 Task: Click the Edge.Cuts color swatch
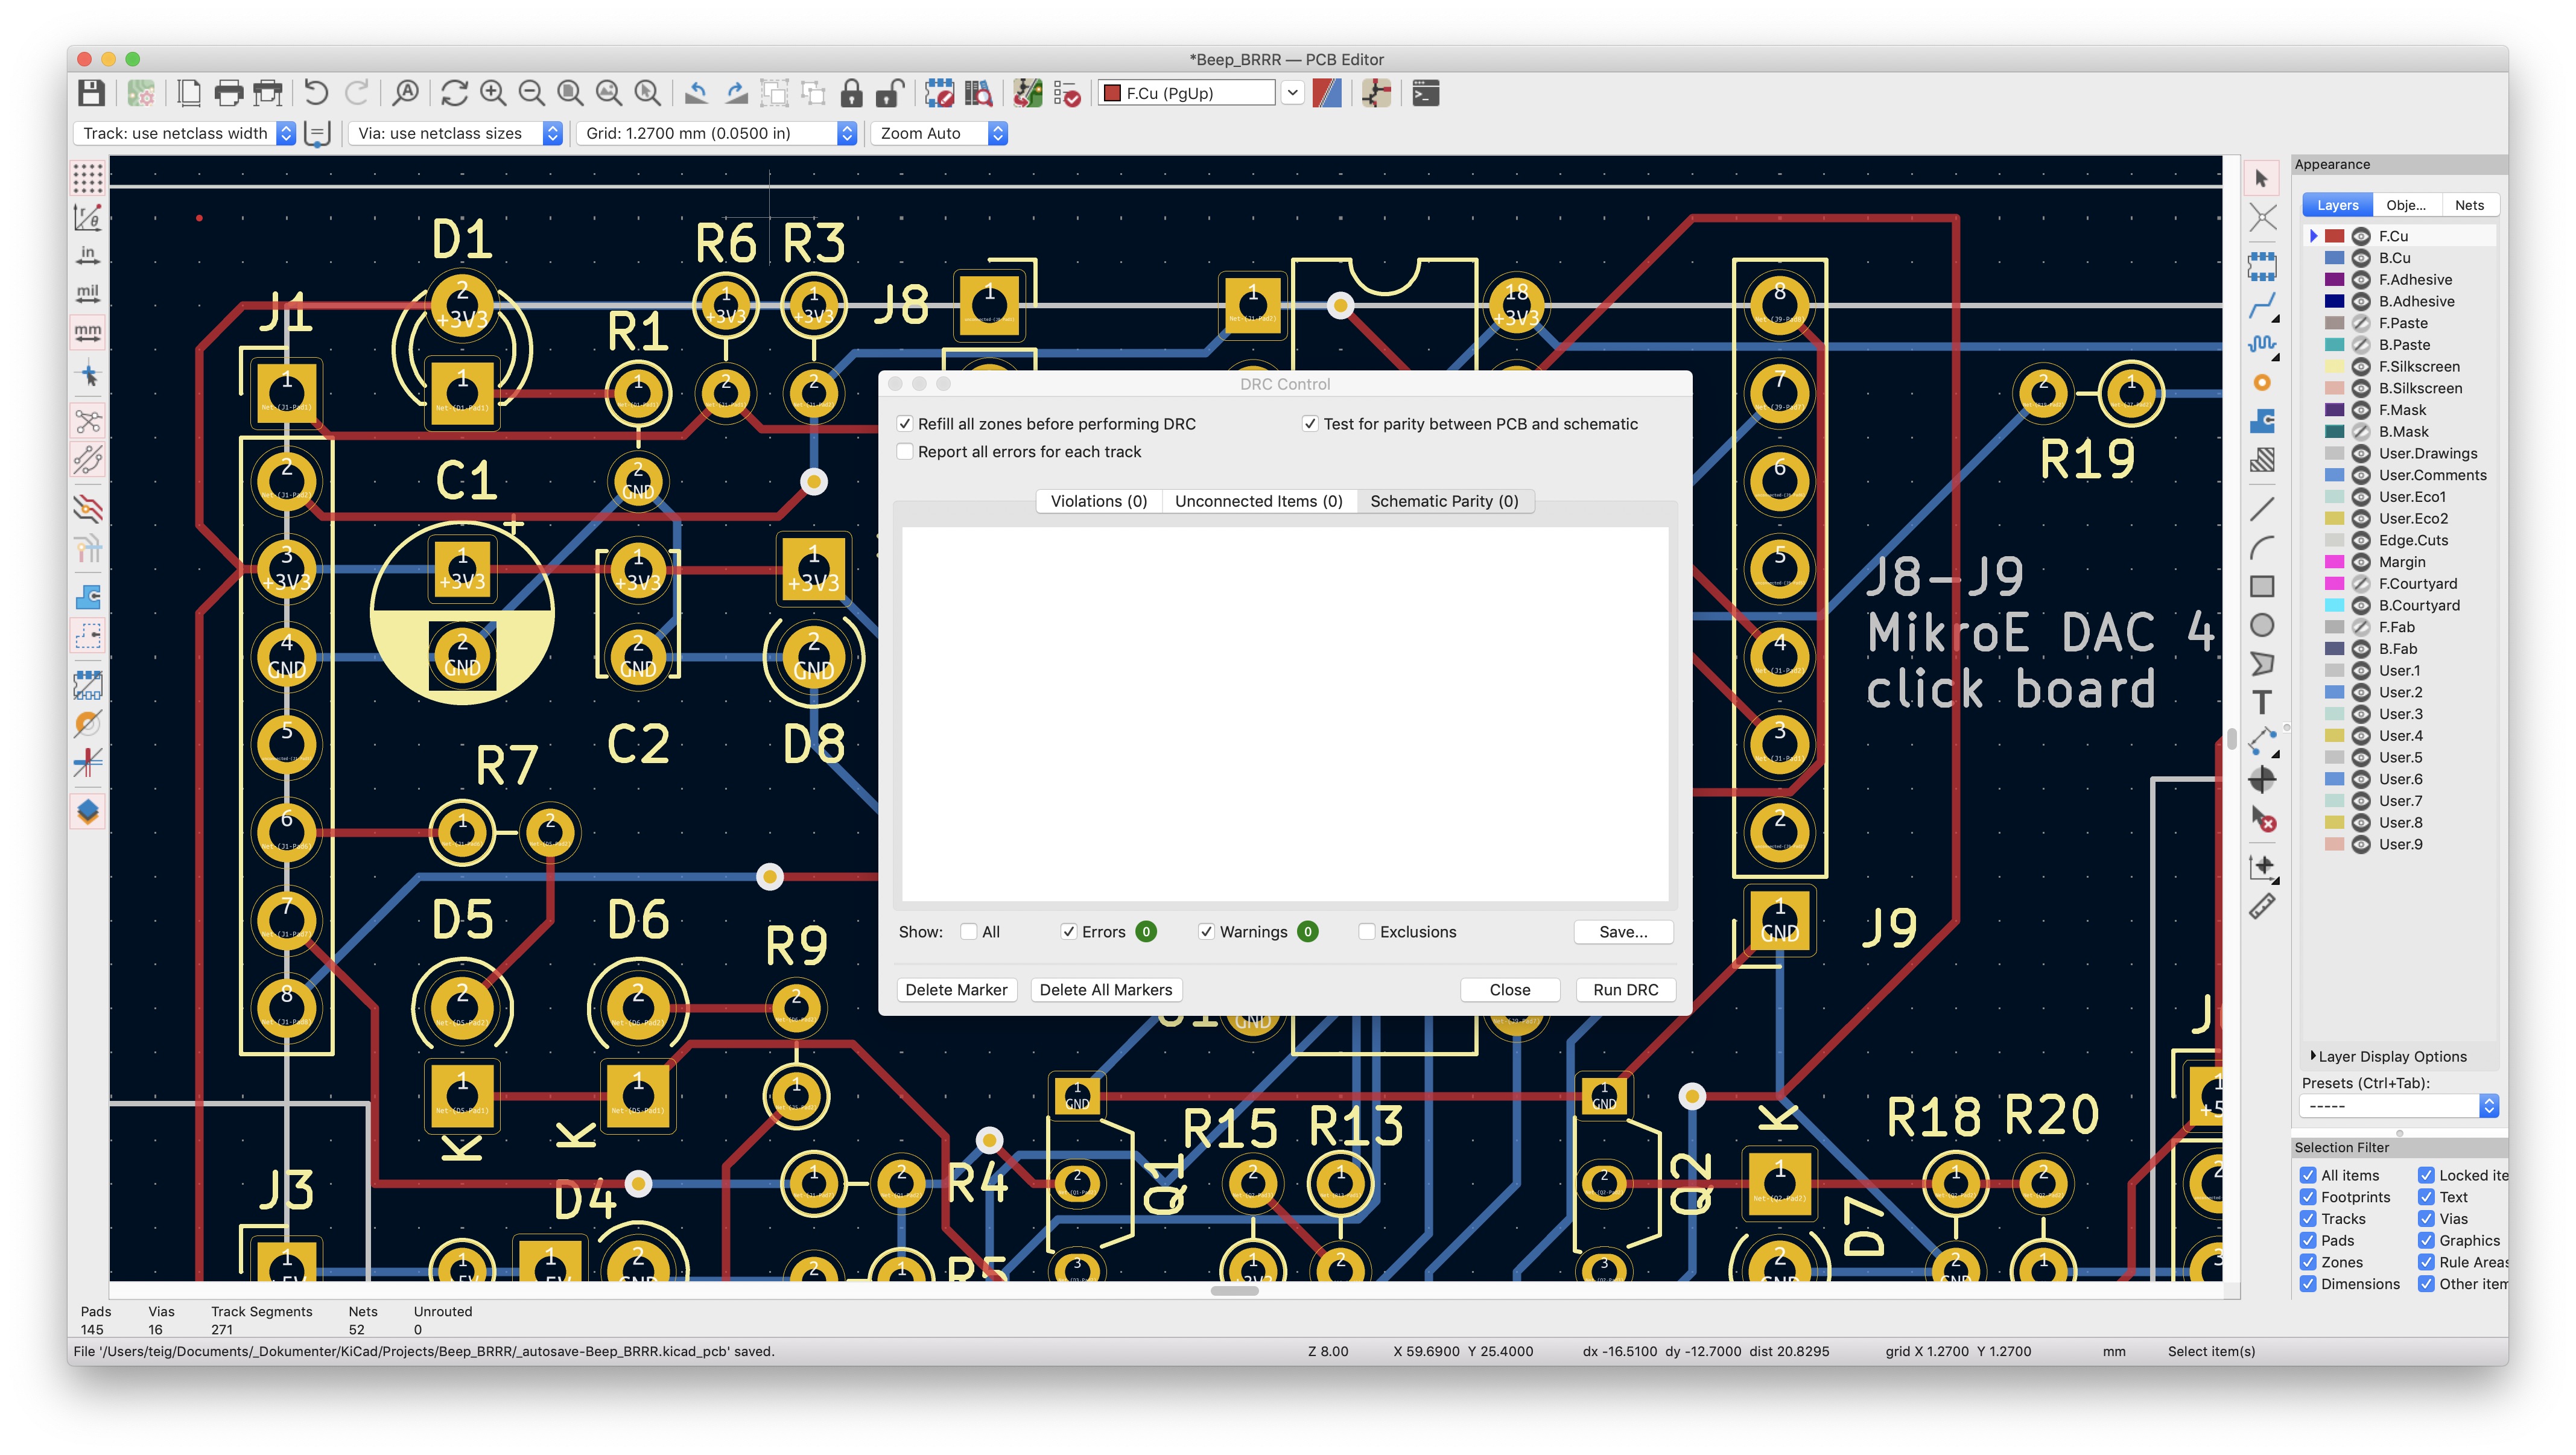2335,541
